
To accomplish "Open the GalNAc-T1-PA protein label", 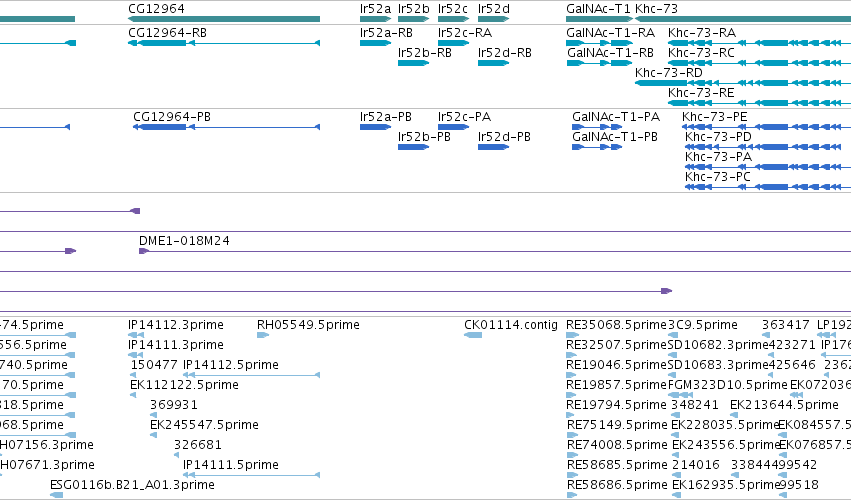I will click(616, 117).
